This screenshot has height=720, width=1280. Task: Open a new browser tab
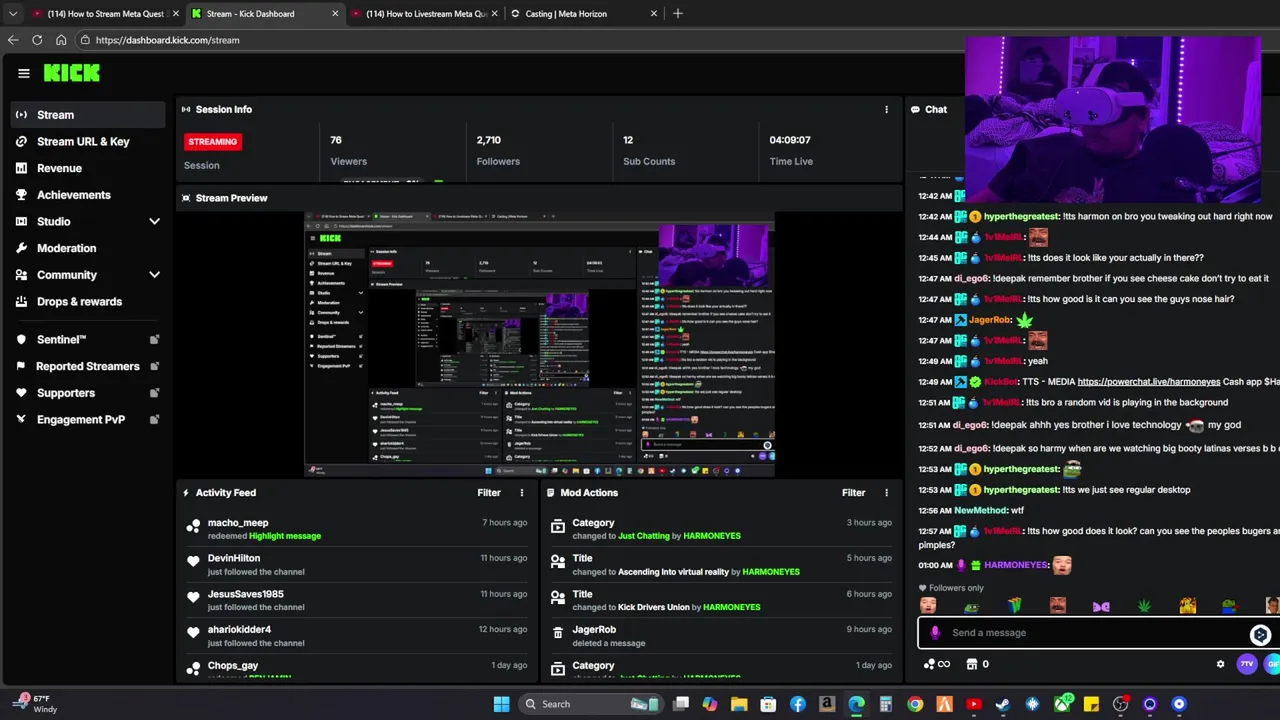[677, 14]
